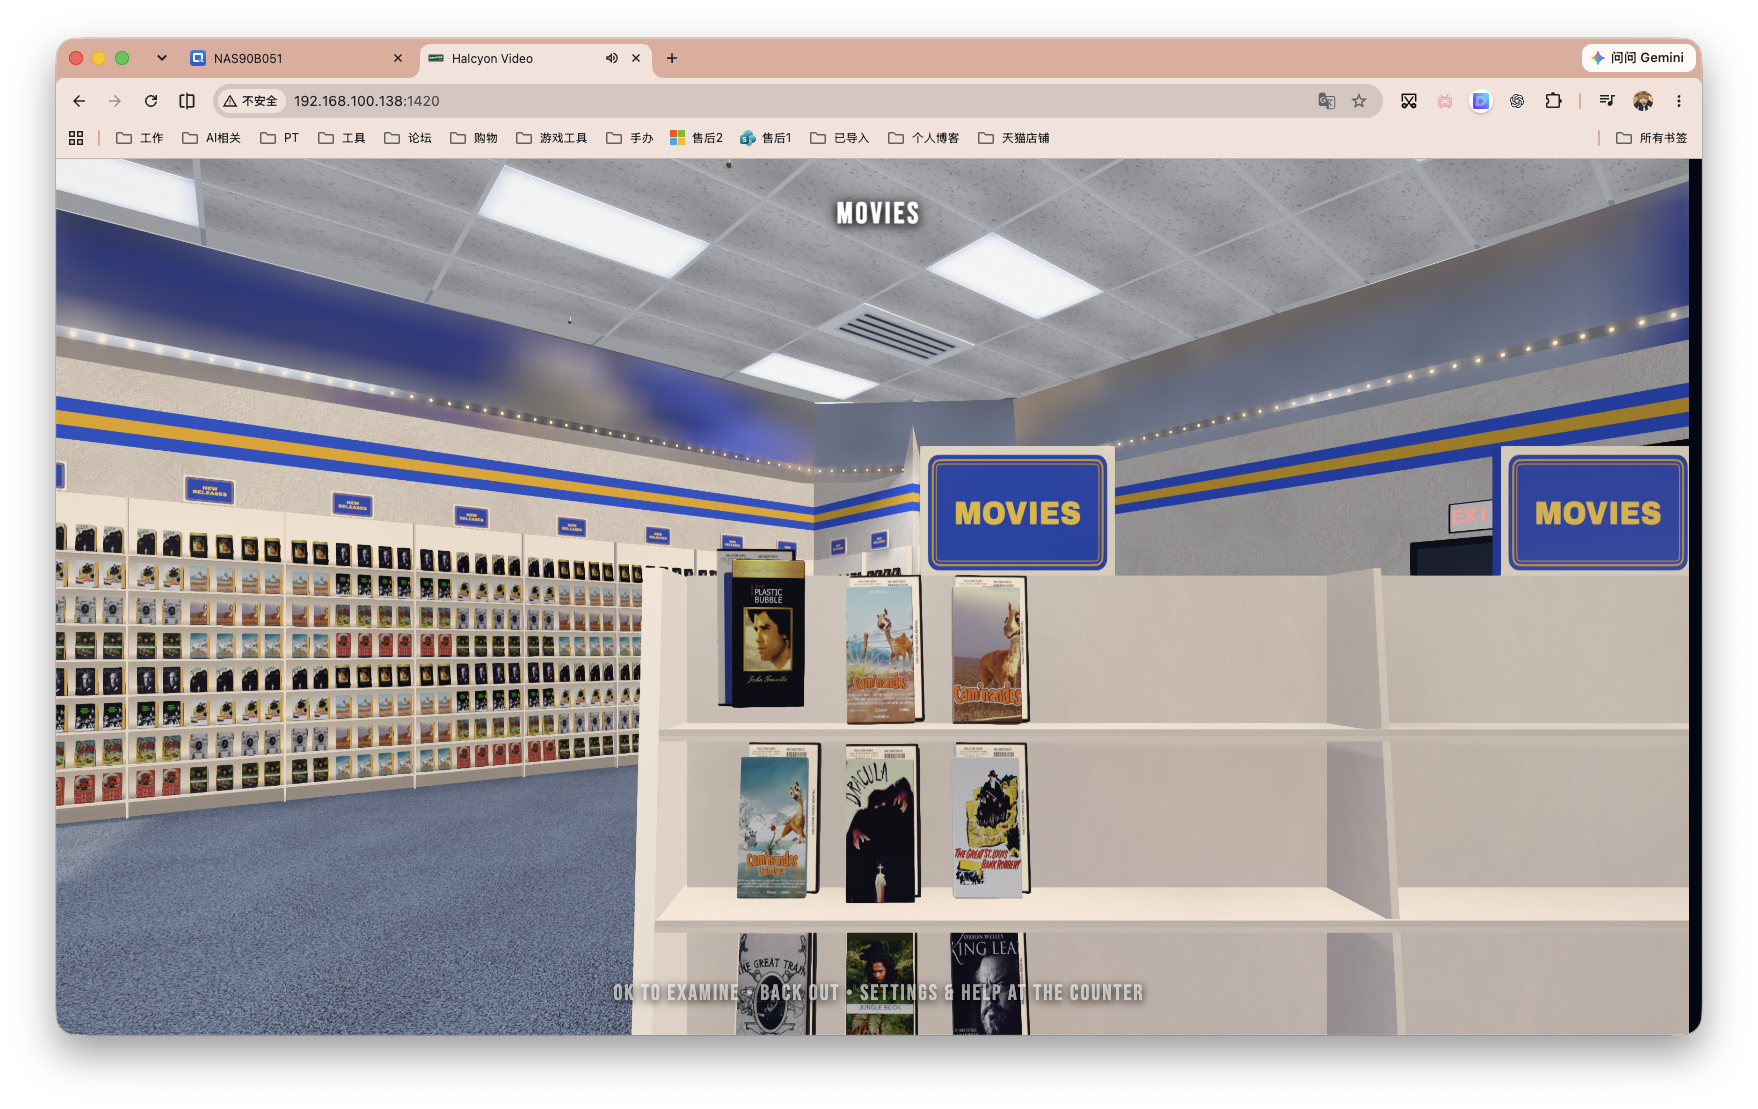Click the 不安全 site security chip
This screenshot has height=1109, width=1758.
coord(251,101)
